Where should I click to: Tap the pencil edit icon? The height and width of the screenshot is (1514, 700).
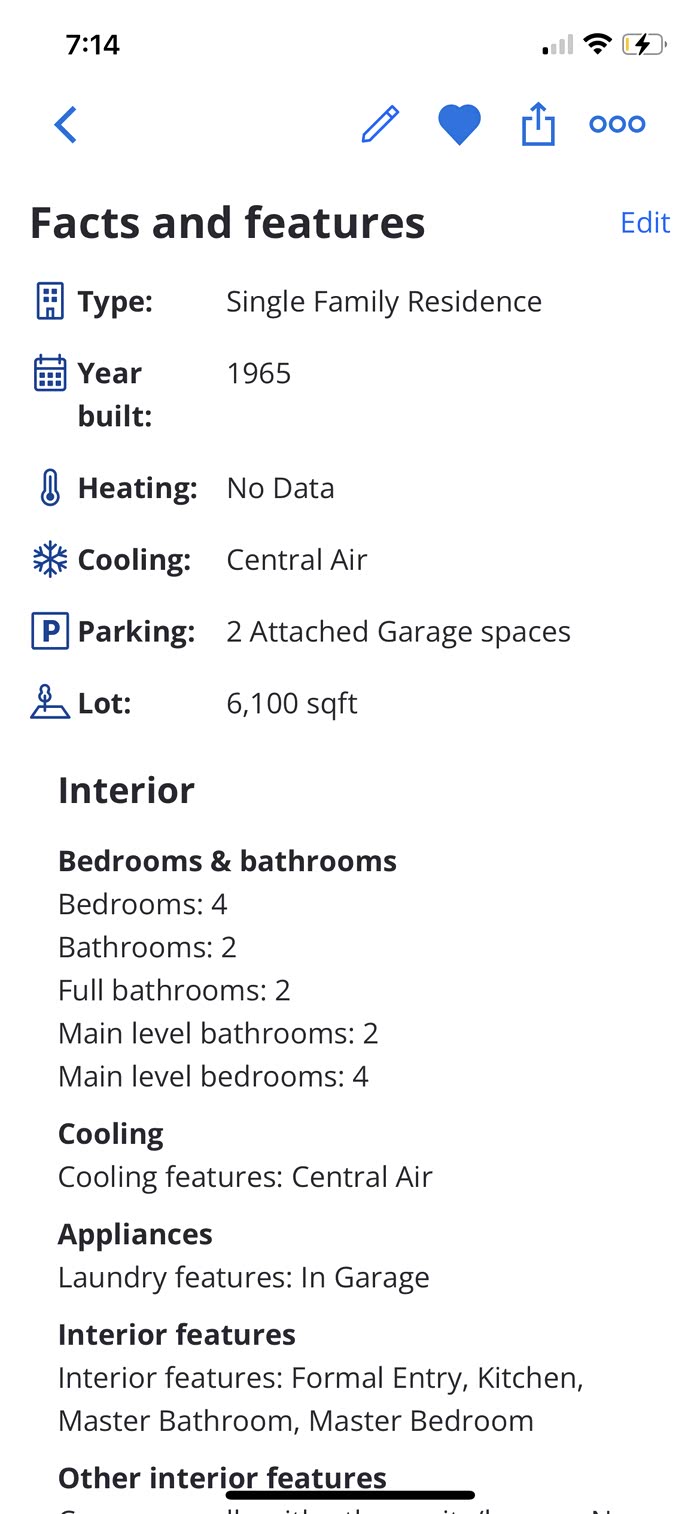380,125
